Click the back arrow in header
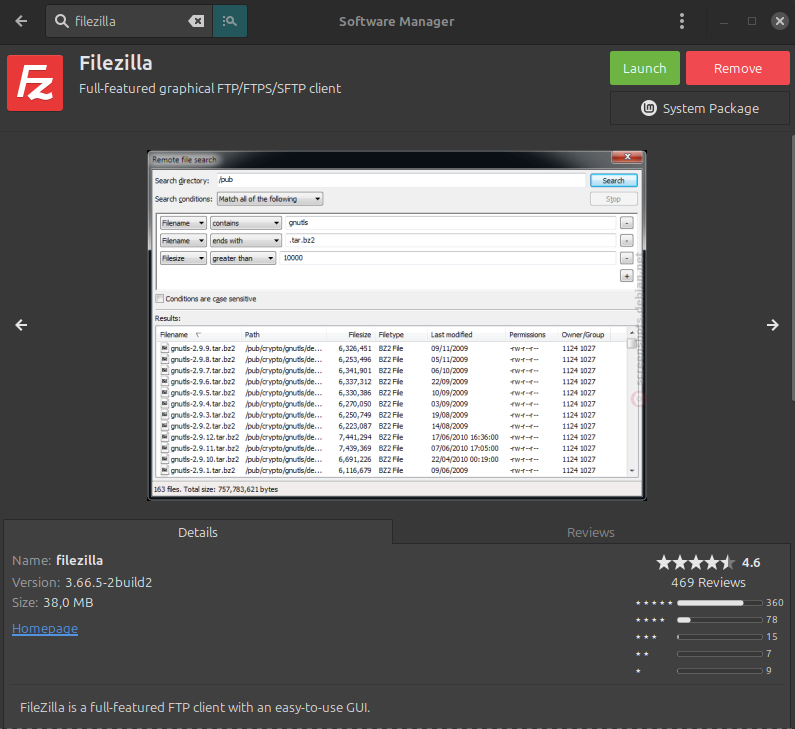This screenshot has width=795, height=729. click(x=22, y=21)
